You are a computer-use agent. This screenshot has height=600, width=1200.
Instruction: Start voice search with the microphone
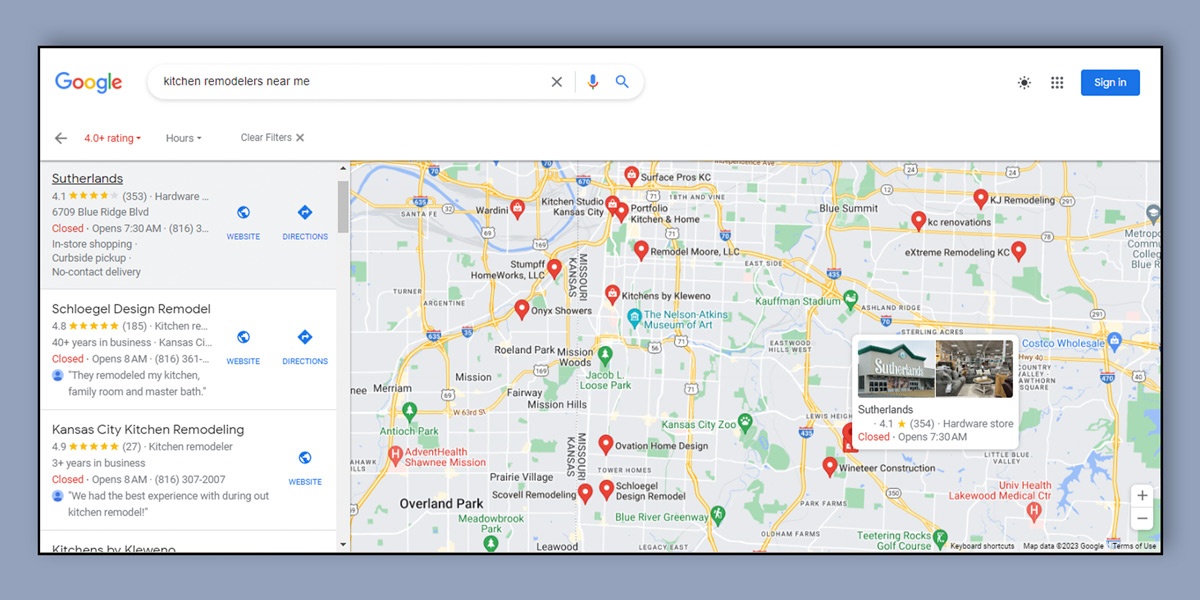tap(593, 82)
